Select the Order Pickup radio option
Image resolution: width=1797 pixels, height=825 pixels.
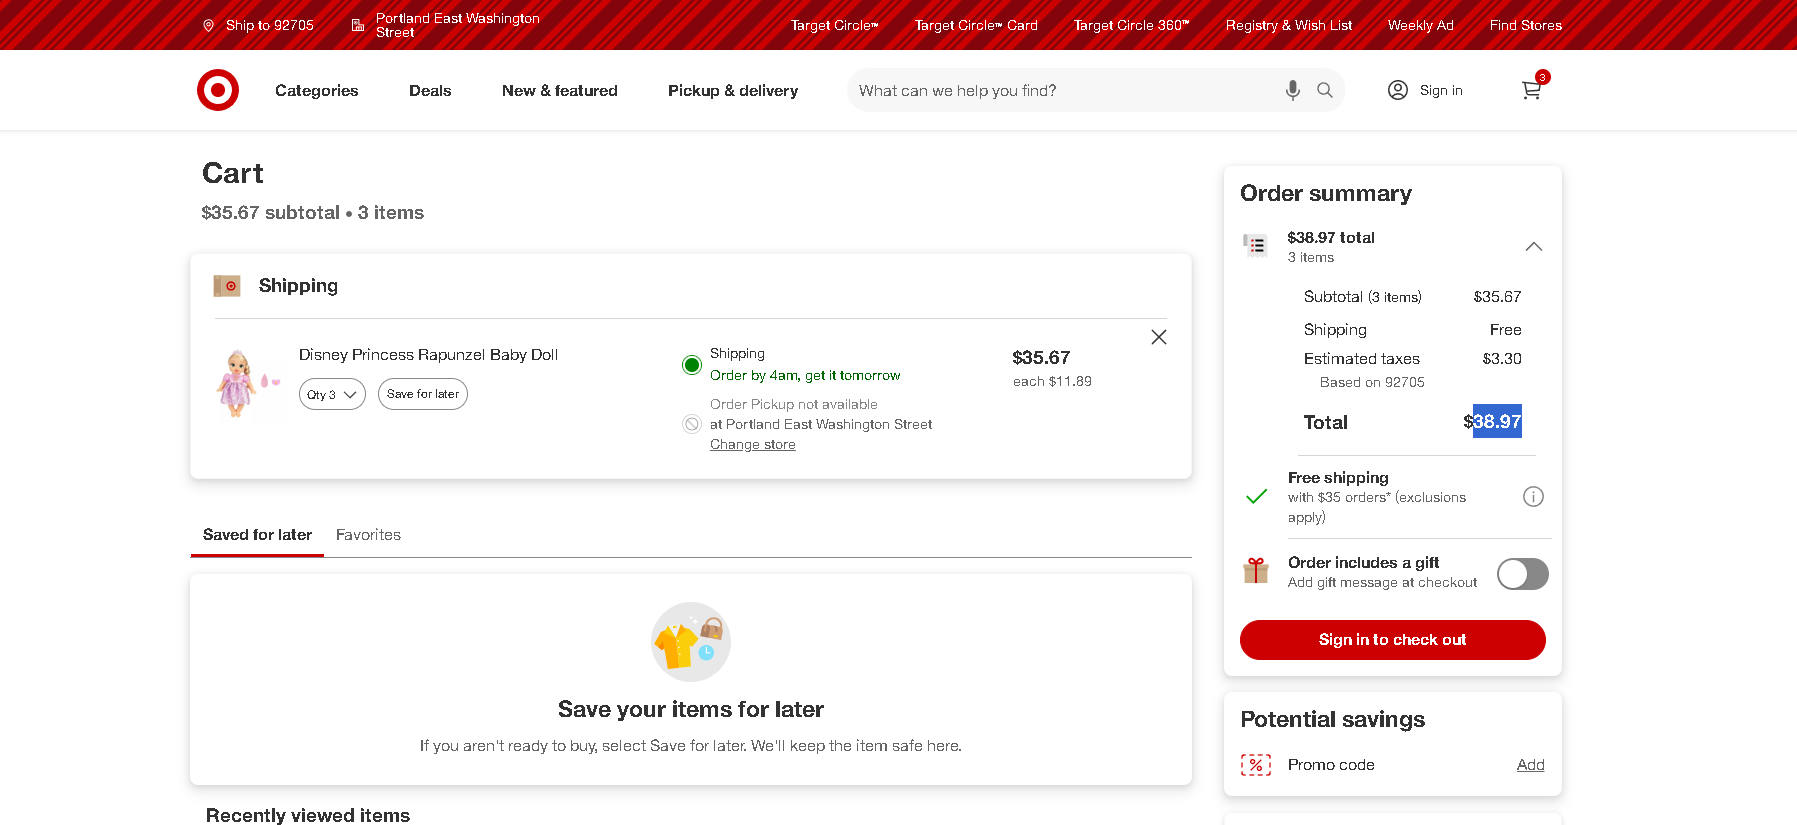pos(691,424)
